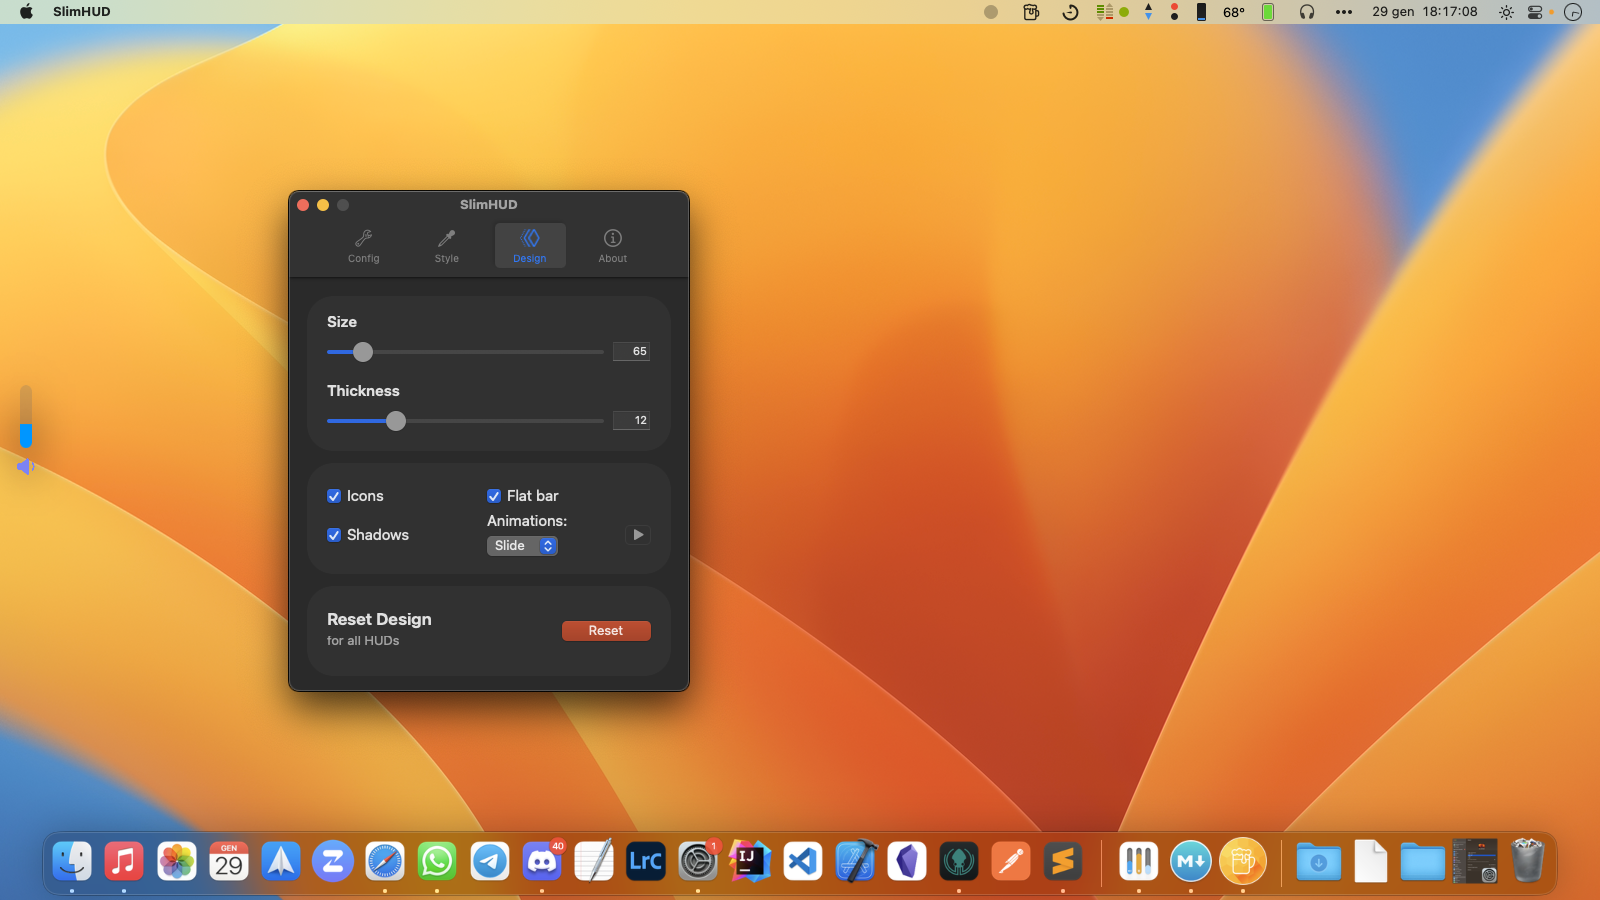Open WhatsApp from the Dock

click(x=437, y=861)
